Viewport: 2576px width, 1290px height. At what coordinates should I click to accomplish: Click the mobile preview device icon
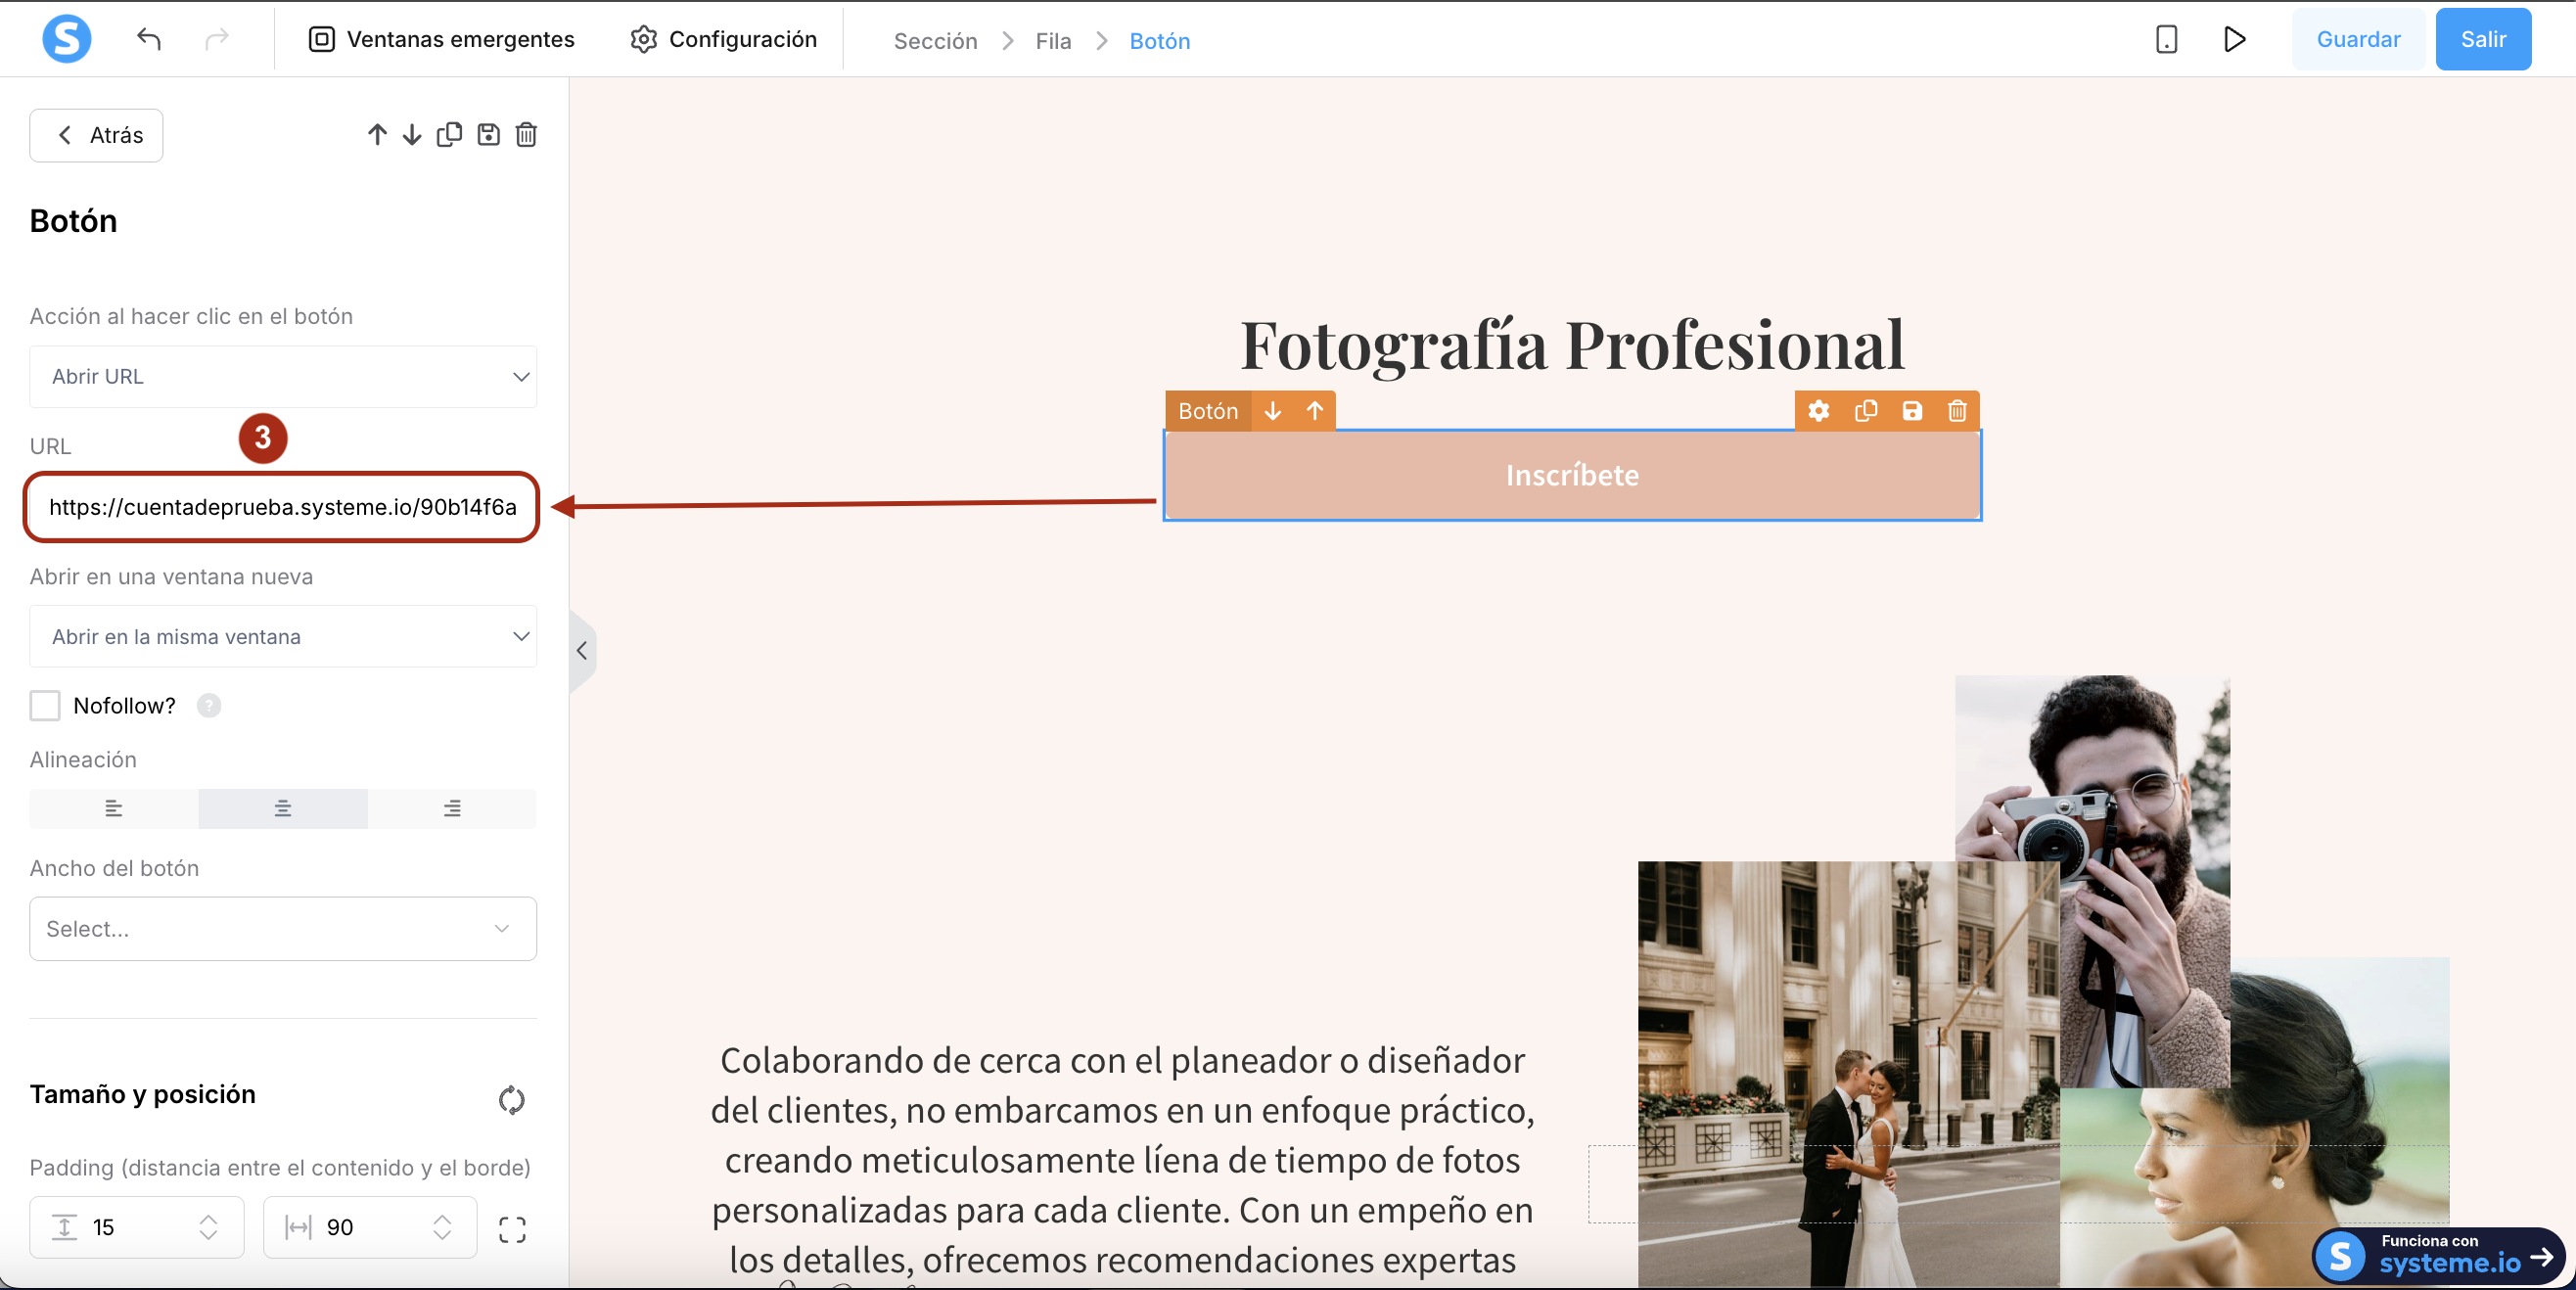pyautogui.click(x=2166, y=39)
